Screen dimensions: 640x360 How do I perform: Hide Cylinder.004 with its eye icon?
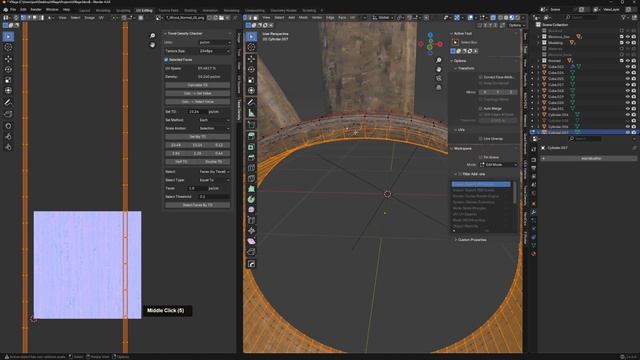628,115
